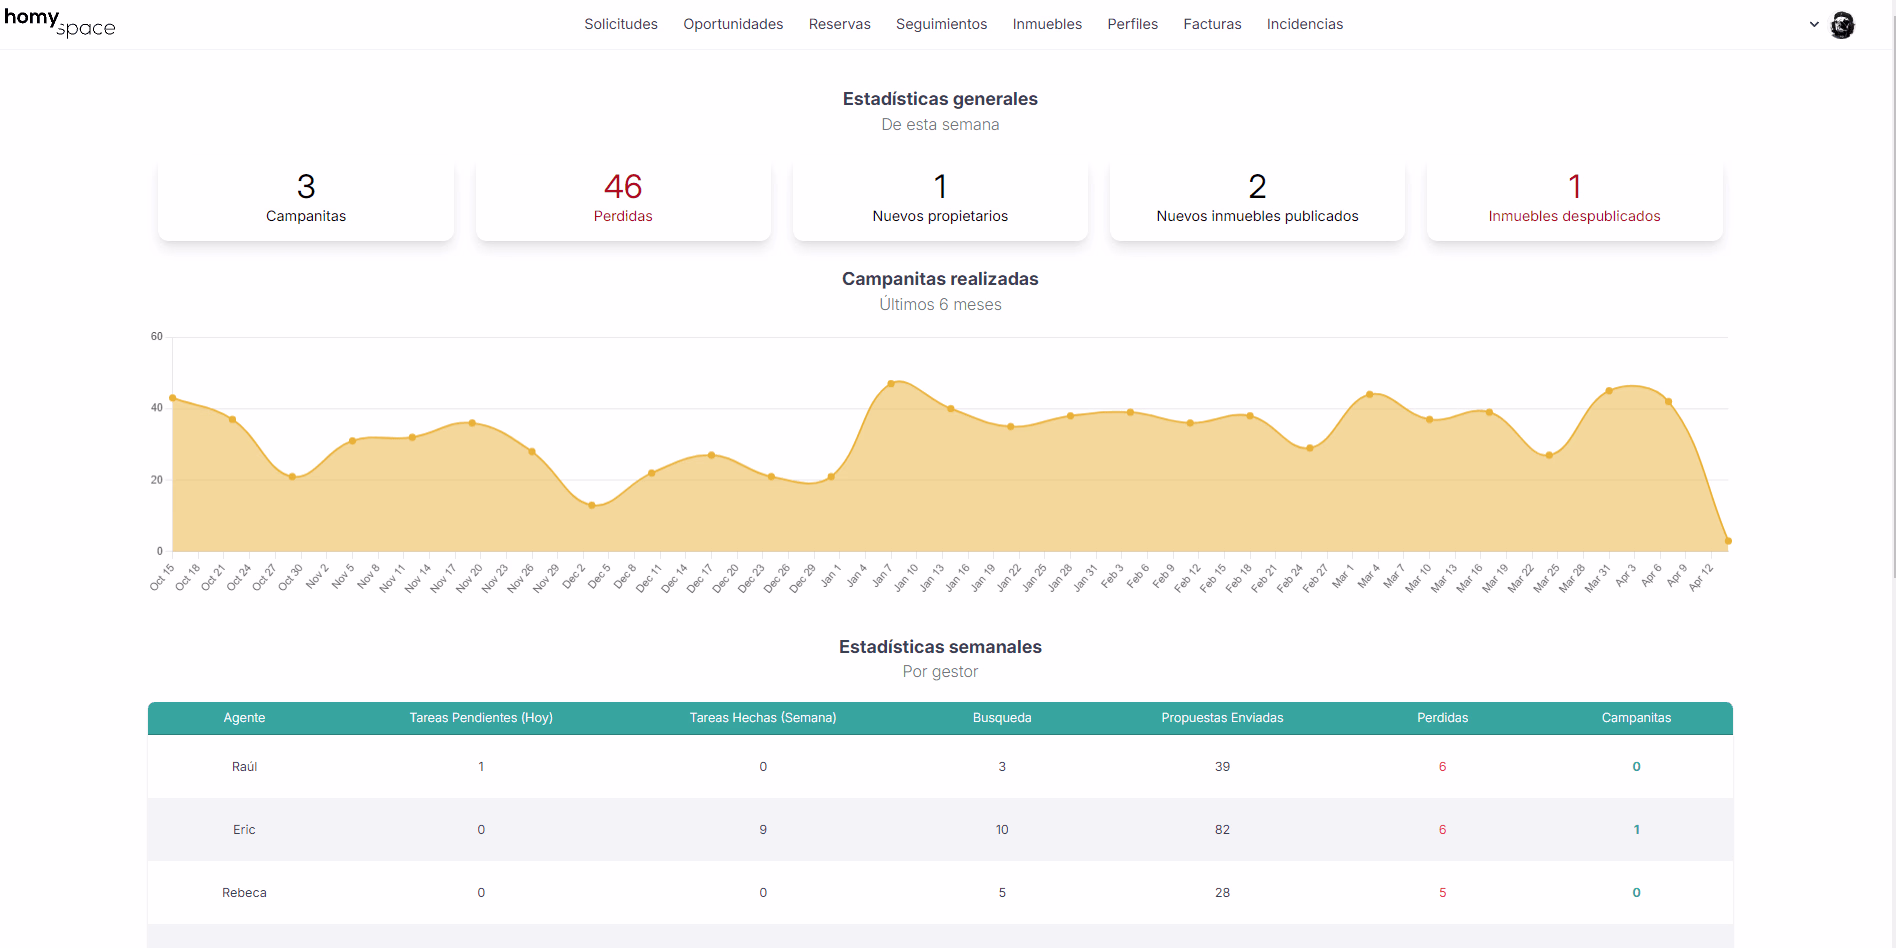Click Eric's Busqueda value 10
Screen dimensions: 1896x948
(x=1002, y=830)
